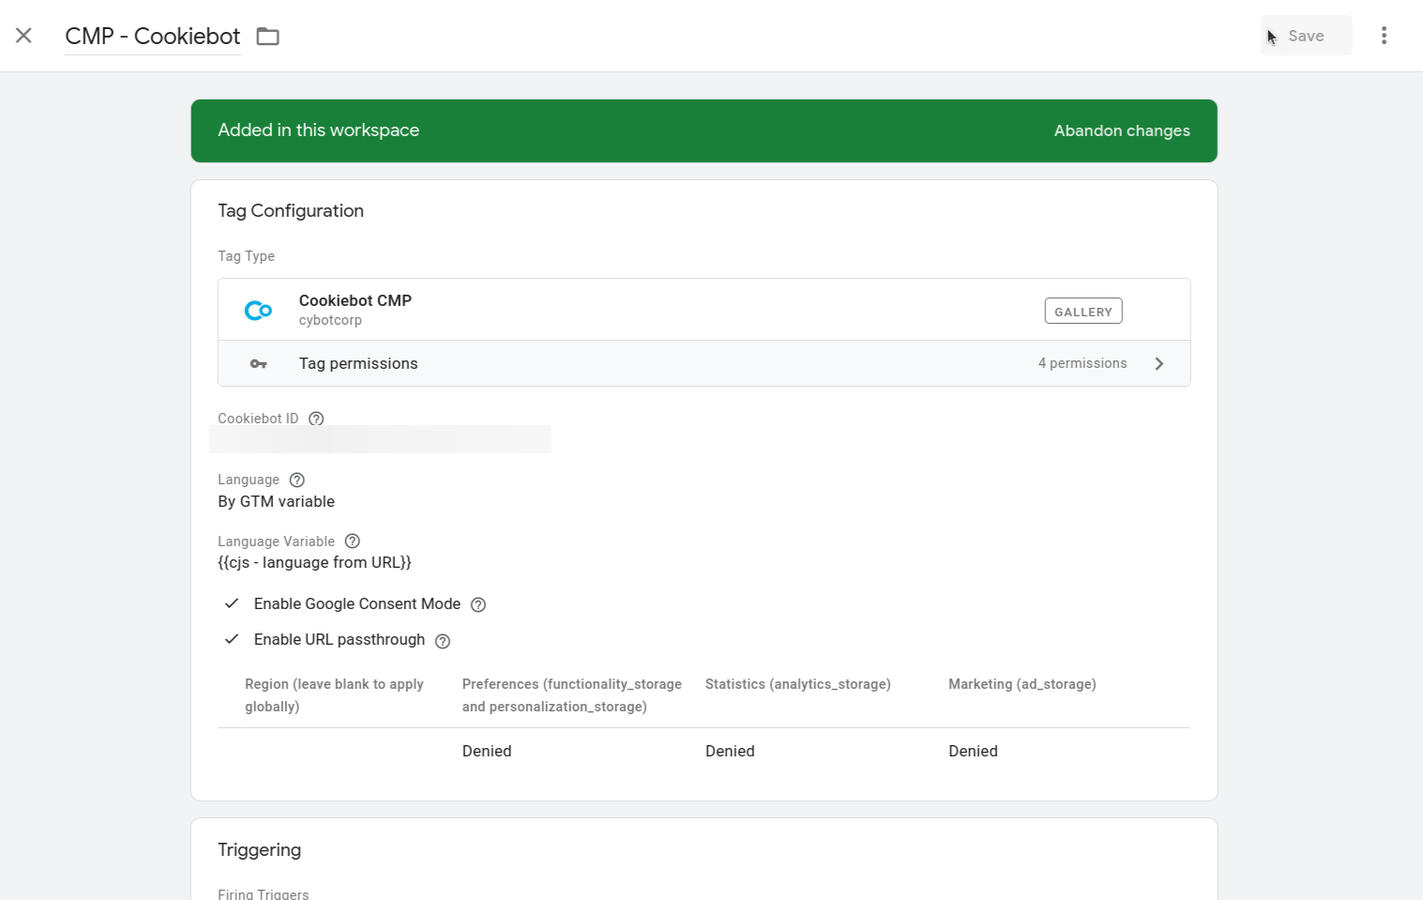Toggle the Enable Google Consent Mode checkmark
This screenshot has height=900, width=1423.
[231, 603]
